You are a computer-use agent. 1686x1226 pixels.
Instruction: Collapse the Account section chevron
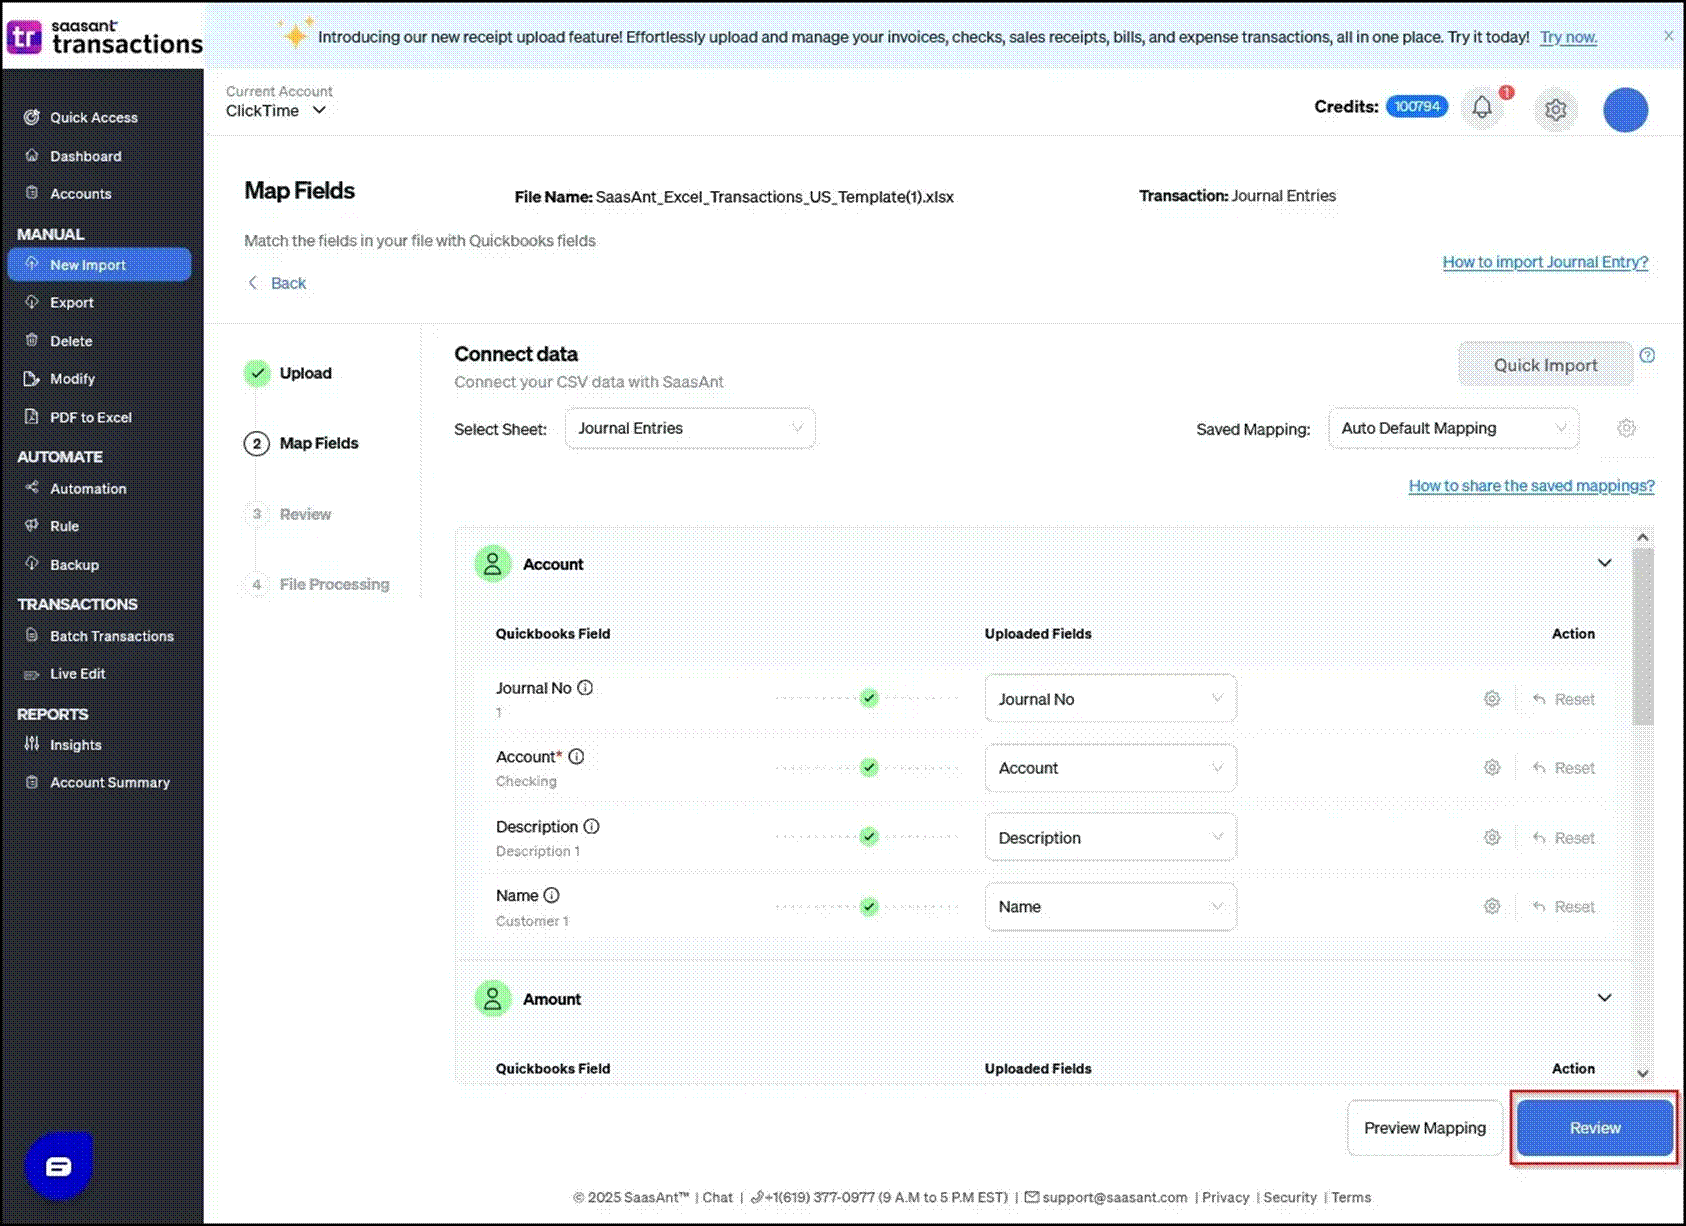1604,563
